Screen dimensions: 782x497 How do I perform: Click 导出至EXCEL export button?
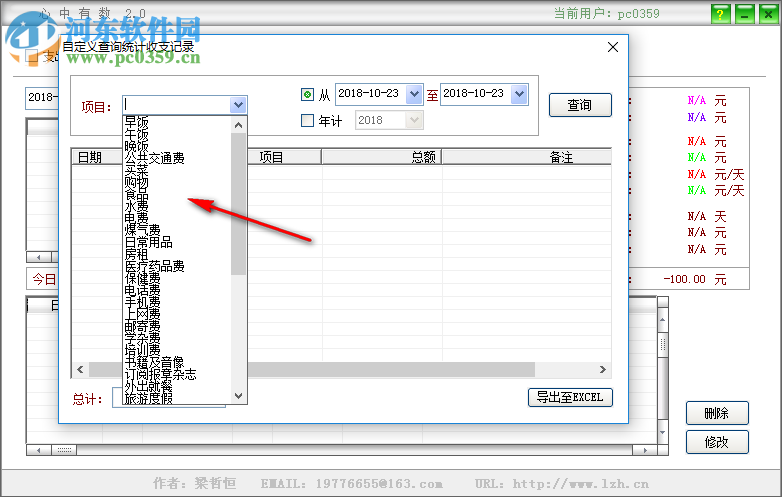(570, 397)
